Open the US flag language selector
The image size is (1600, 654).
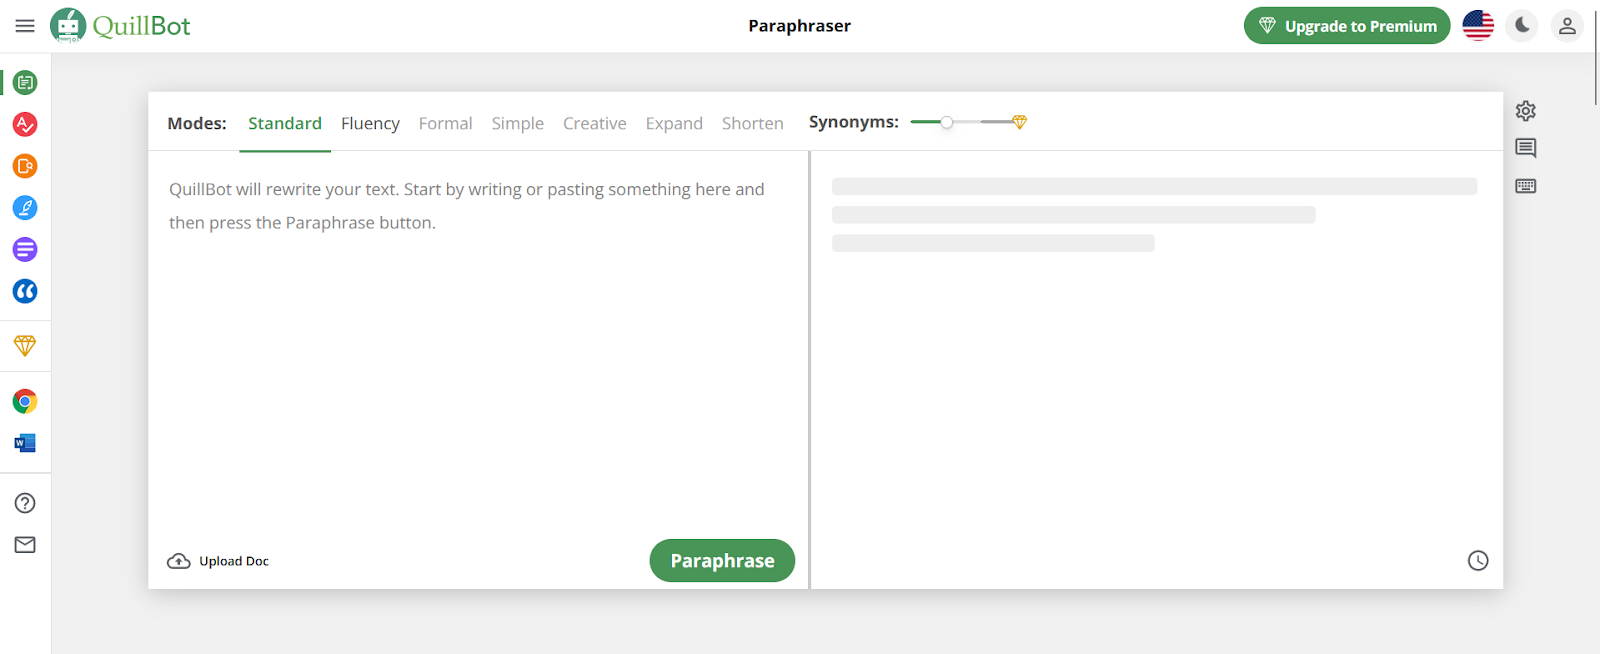[x=1477, y=26]
